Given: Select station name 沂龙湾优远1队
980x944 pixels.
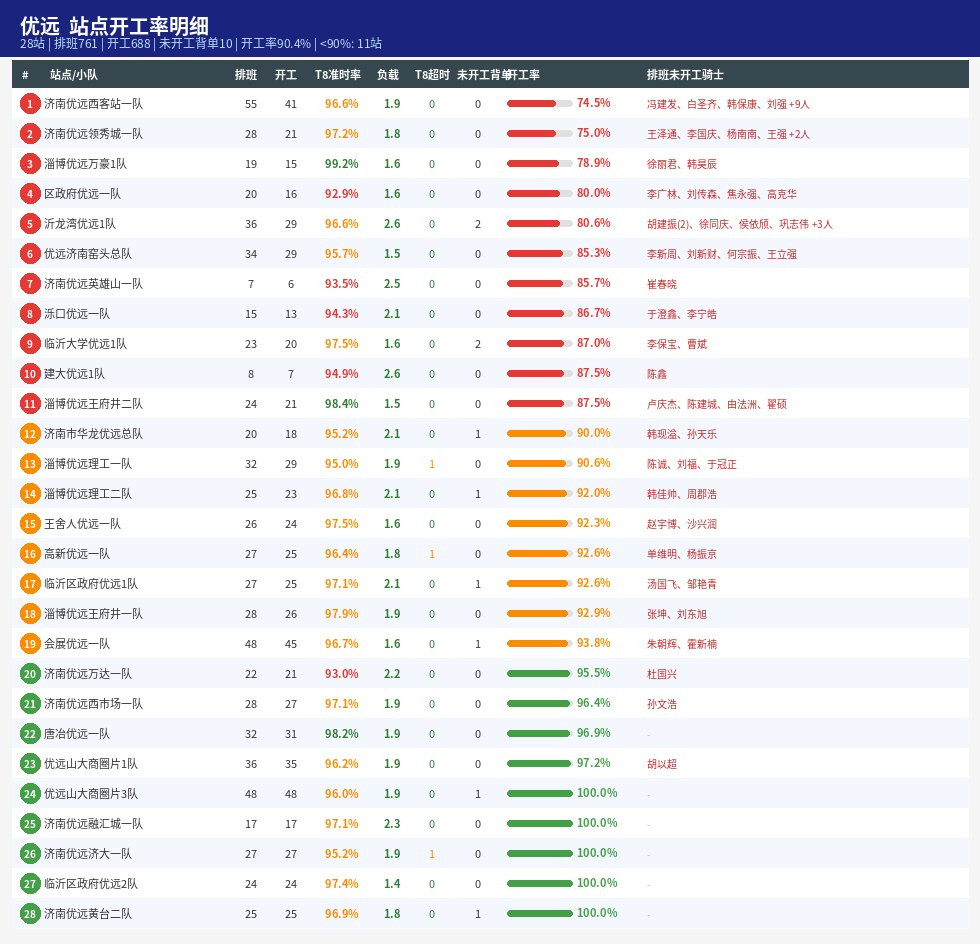Looking at the screenshot, I should pos(79,224).
